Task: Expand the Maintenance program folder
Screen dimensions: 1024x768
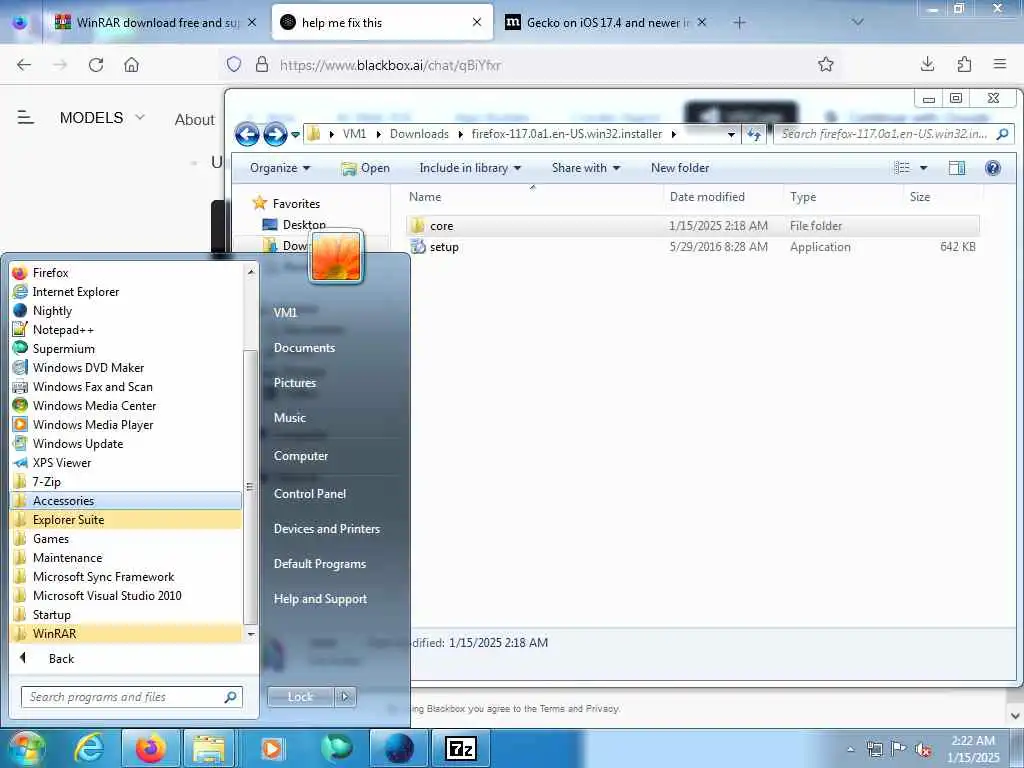Action: point(125,557)
